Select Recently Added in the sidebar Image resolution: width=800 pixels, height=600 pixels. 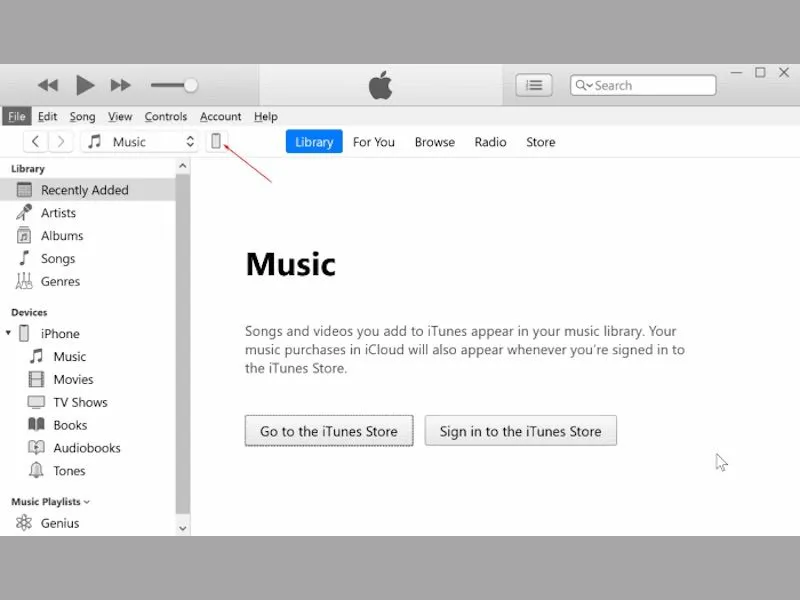[88, 190]
